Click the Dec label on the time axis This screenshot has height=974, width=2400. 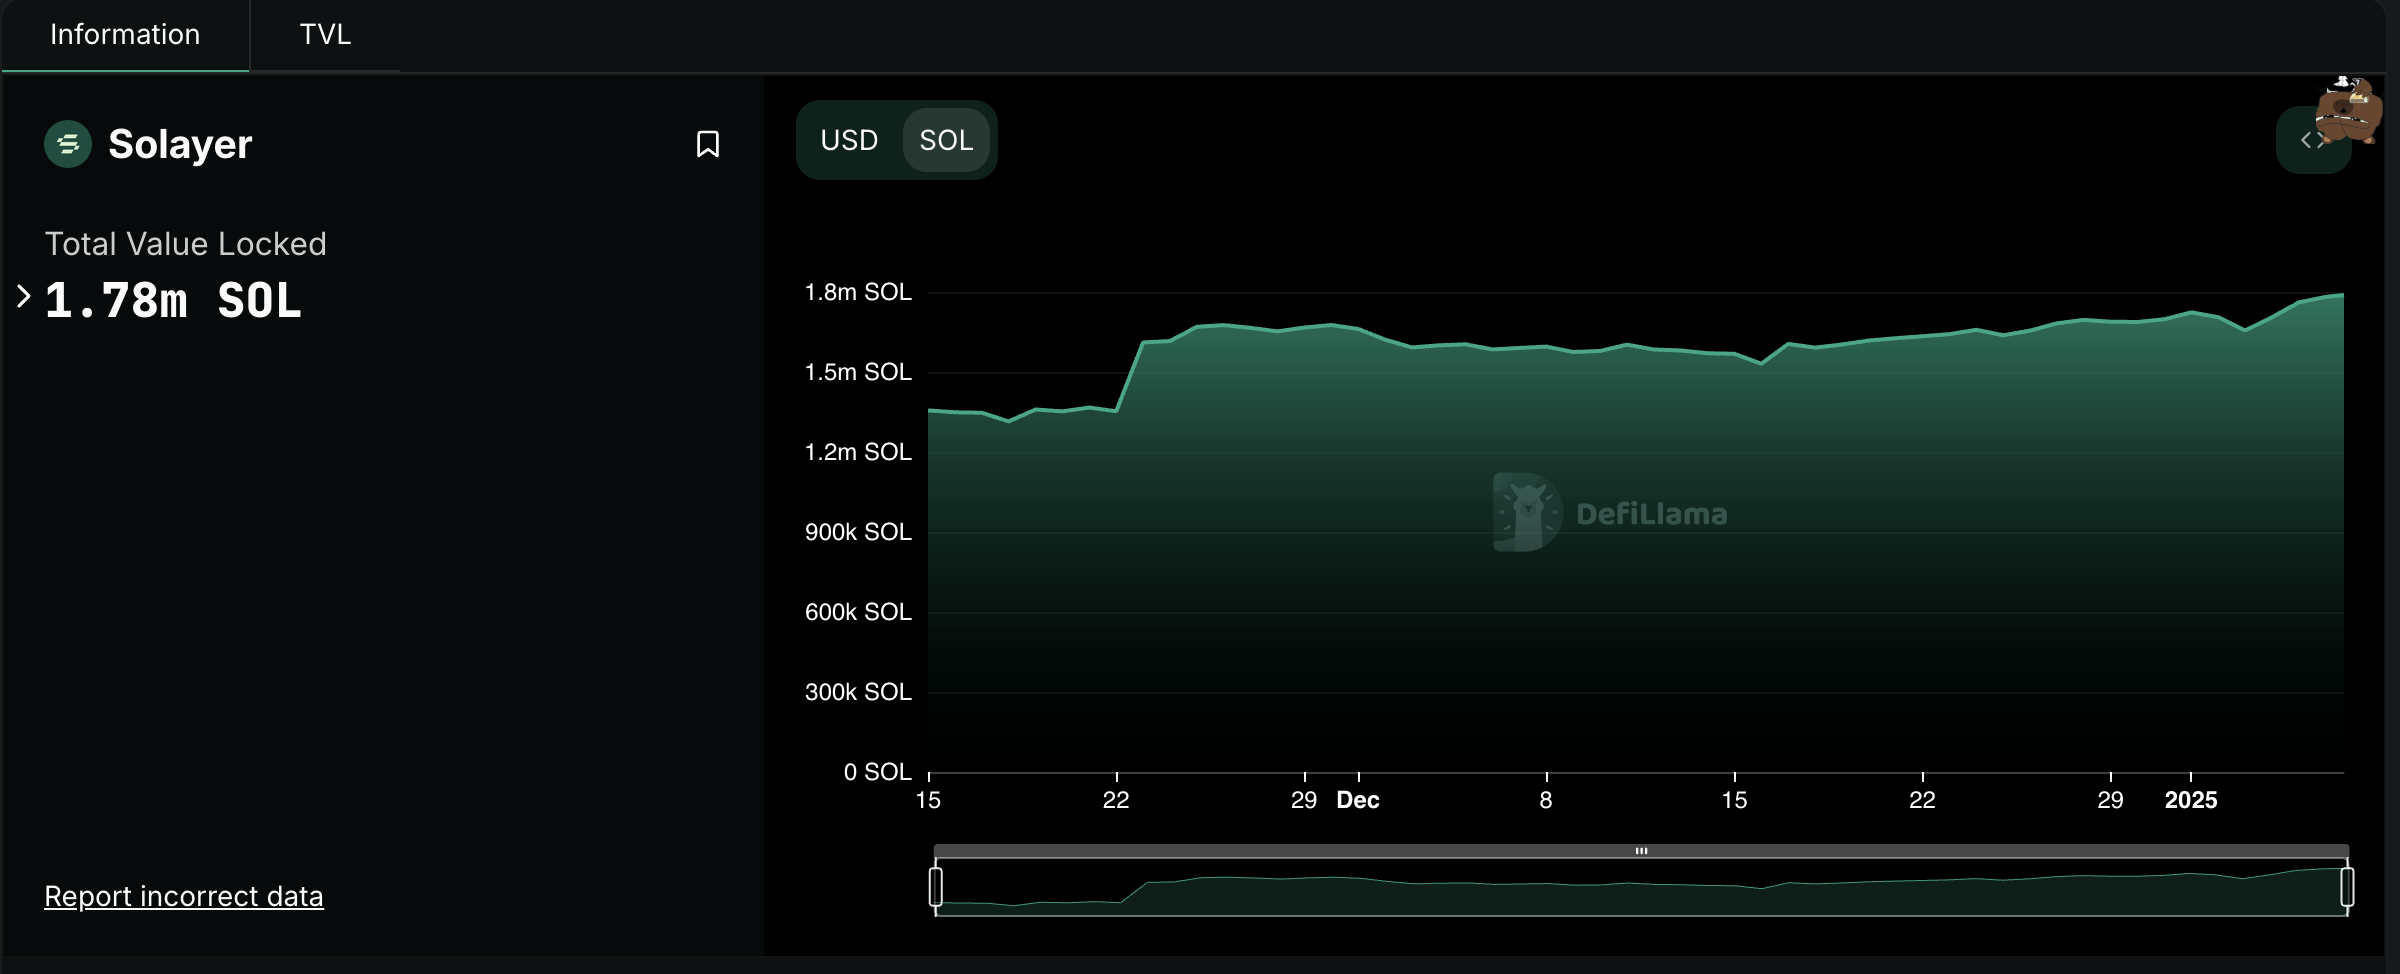click(x=1358, y=800)
